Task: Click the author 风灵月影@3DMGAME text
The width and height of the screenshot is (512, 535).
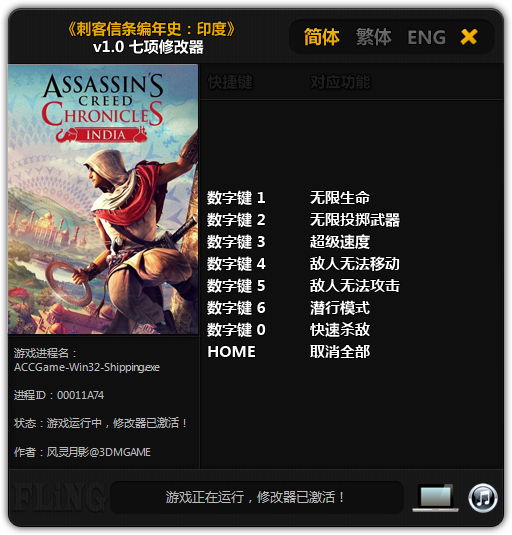Action: point(98,452)
